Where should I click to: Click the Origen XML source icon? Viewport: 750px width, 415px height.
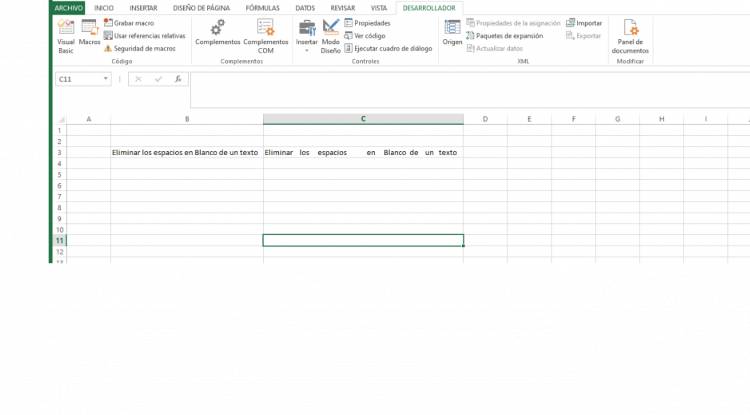(452, 34)
